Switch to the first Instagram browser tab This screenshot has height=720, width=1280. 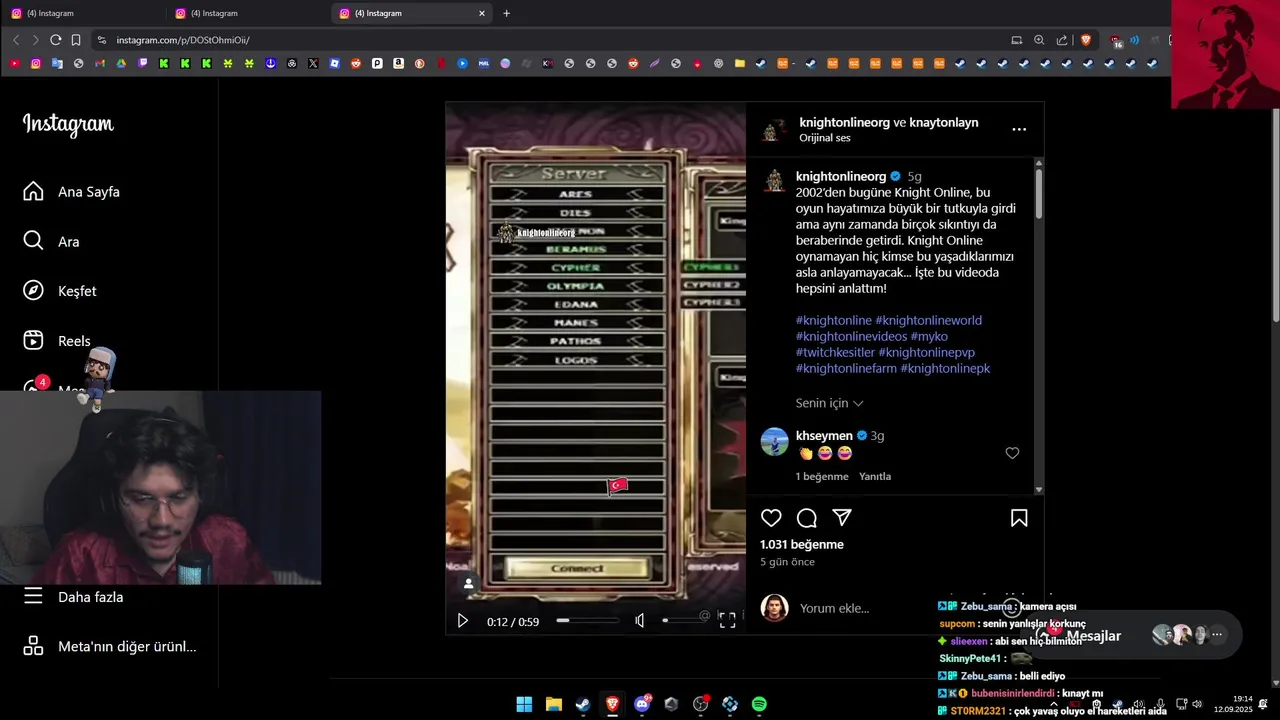click(80, 13)
